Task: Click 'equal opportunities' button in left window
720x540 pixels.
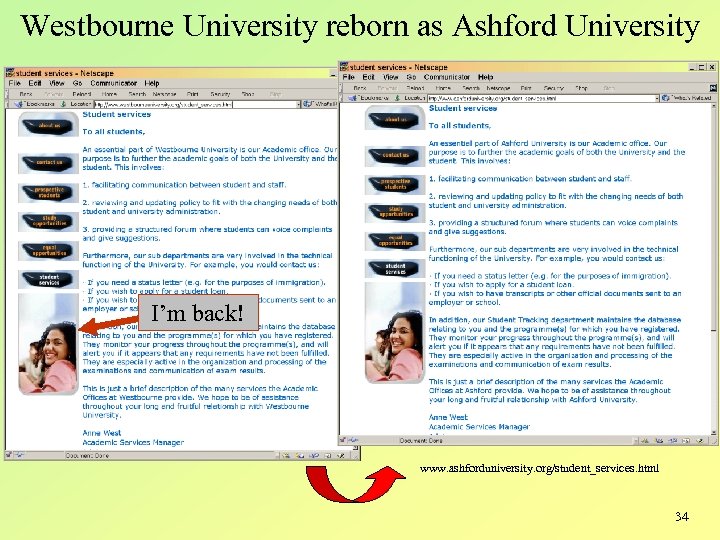Action: 49,250
